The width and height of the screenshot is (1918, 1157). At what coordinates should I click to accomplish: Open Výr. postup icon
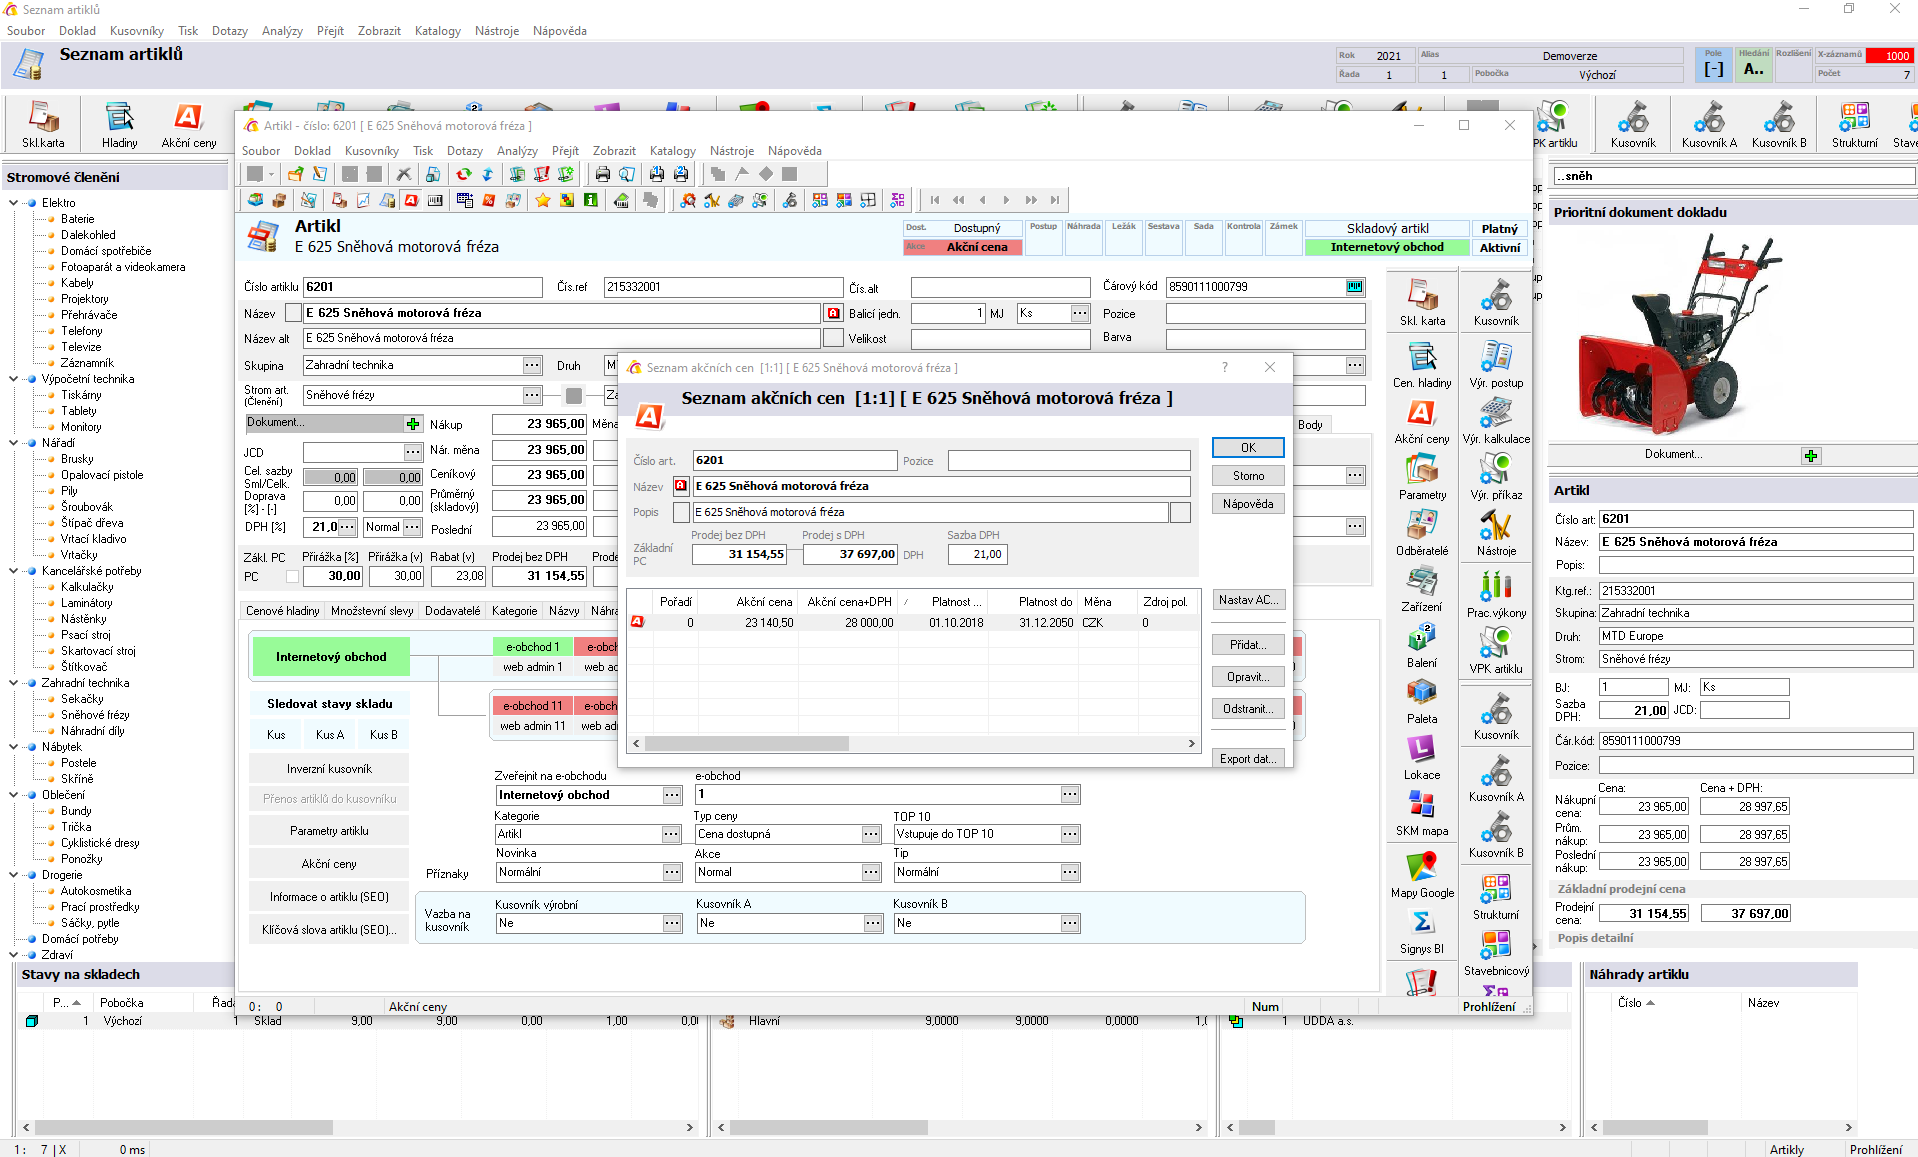pyautogui.click(x=1496, y=364)
